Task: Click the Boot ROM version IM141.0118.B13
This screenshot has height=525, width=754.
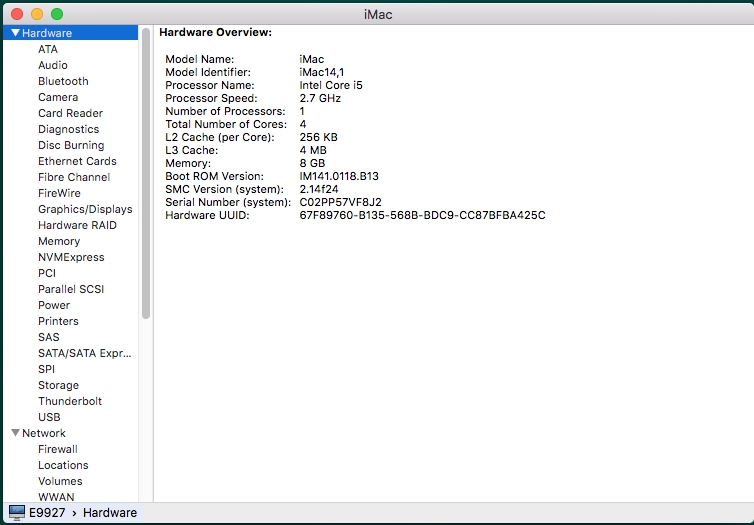Action: click(x=339, y=176)
